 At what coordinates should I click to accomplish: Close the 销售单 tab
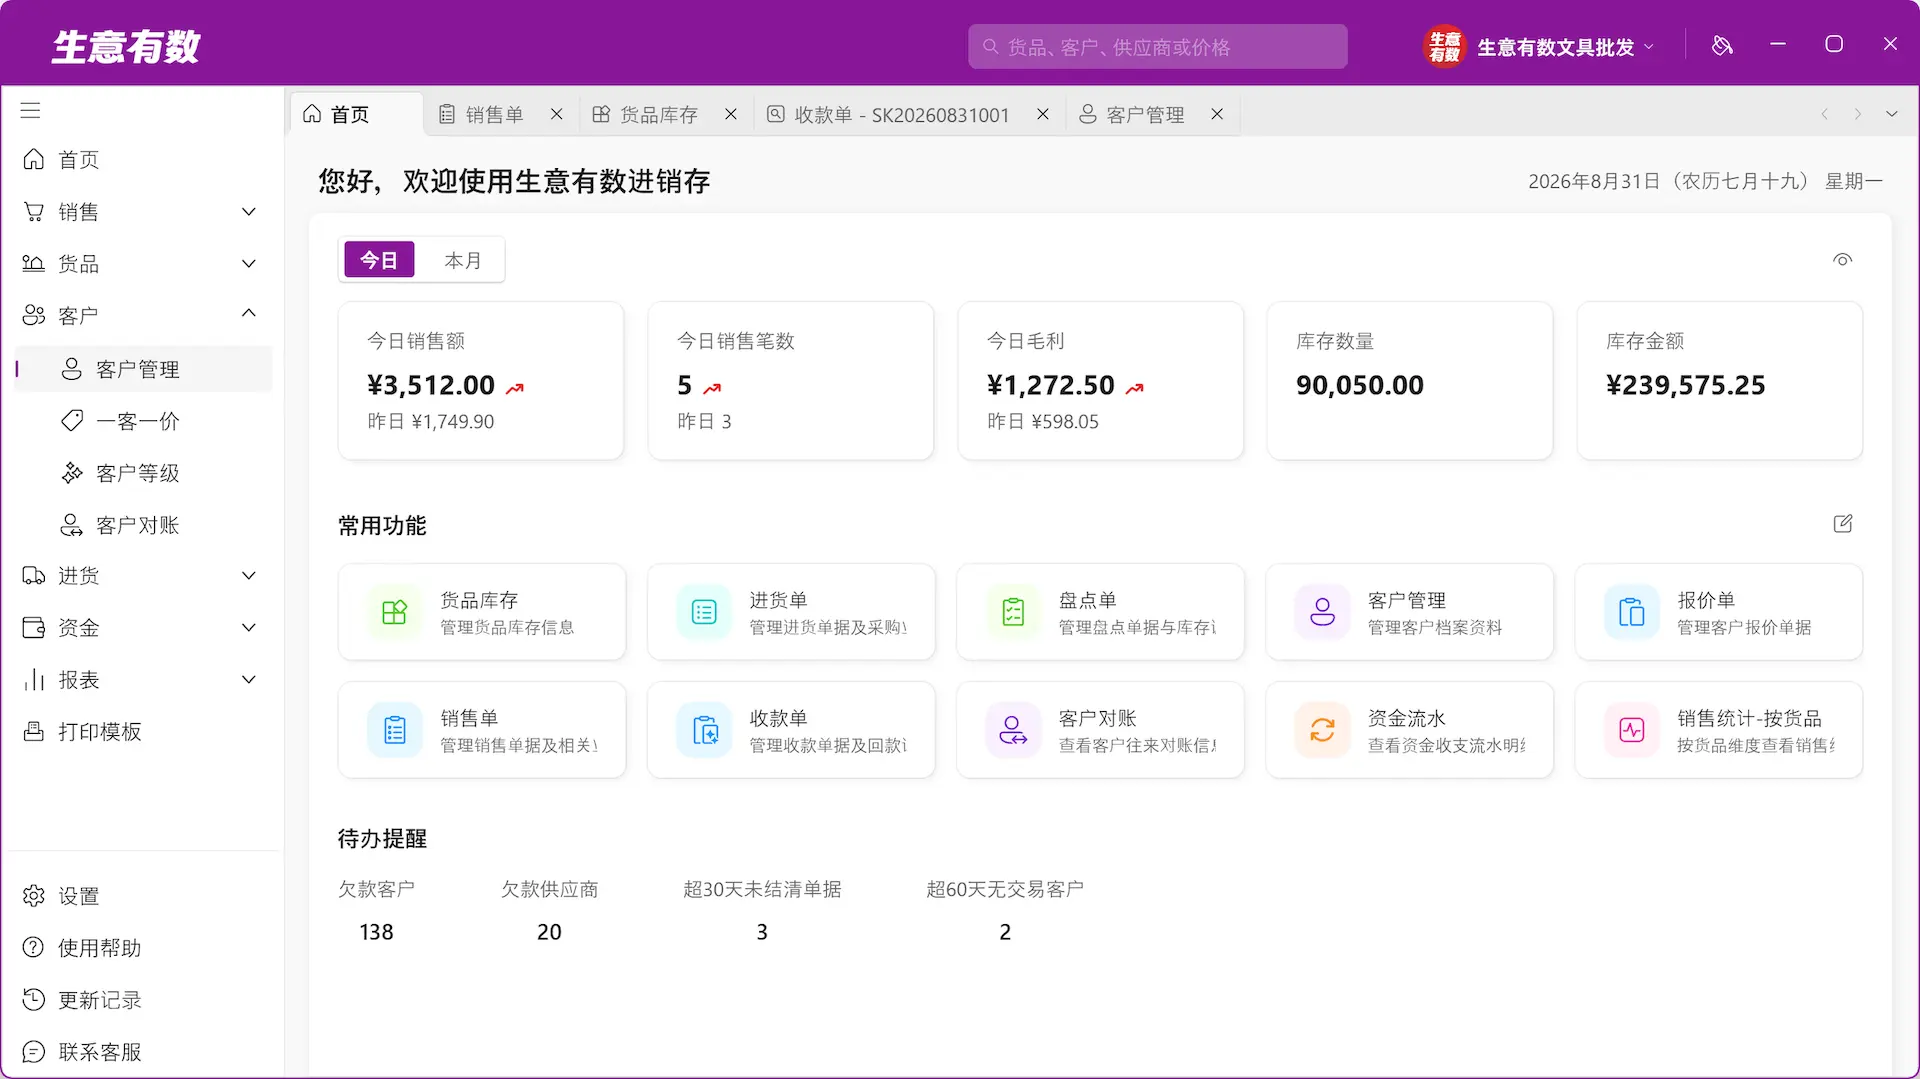point(557,114)
